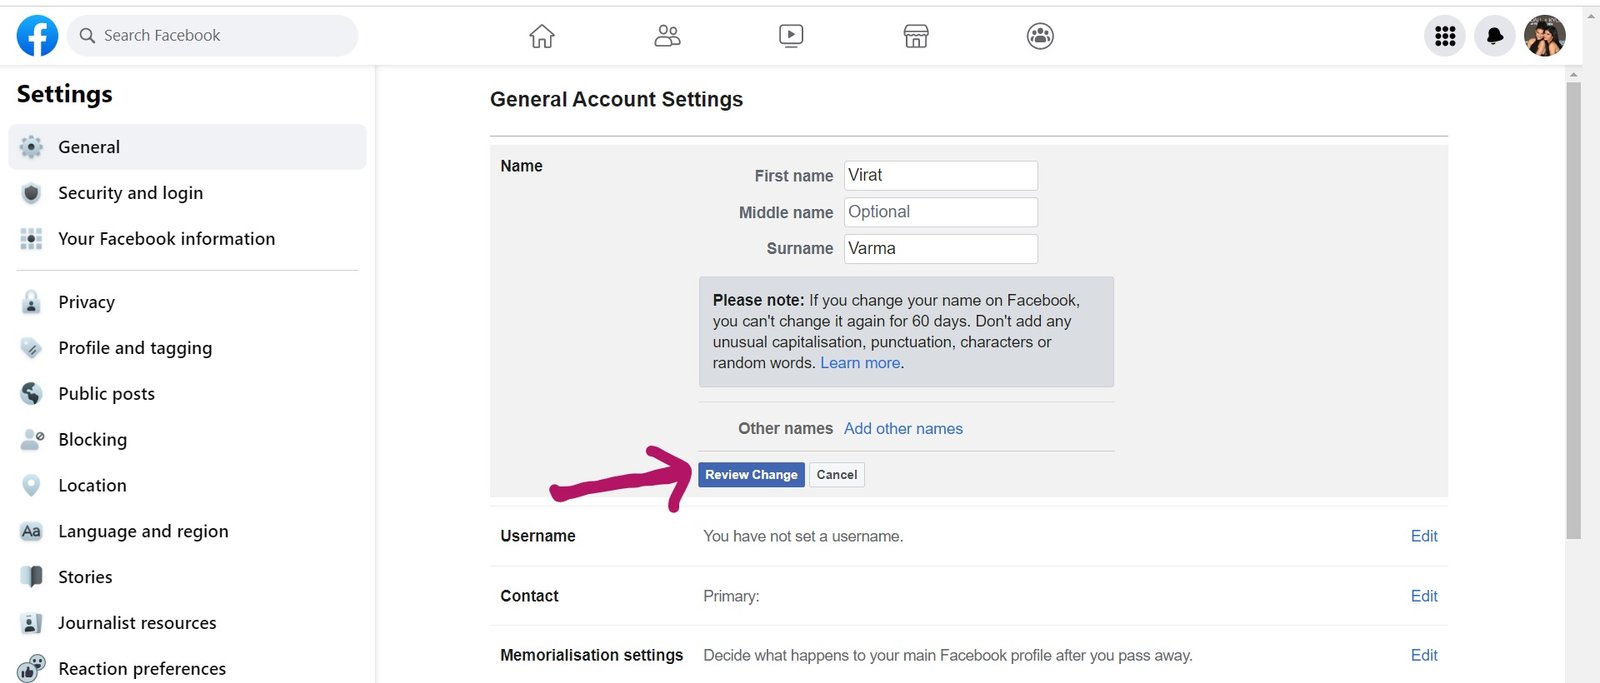
Task: Click the Privacy lock icon
Action: (x=31, y=302)
